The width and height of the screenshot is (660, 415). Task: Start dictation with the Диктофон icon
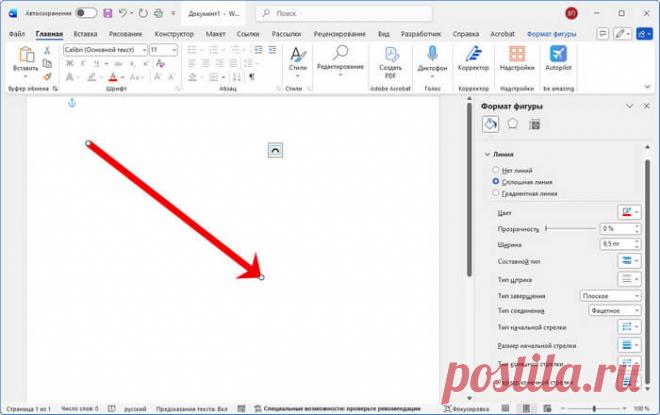point(432,55)
